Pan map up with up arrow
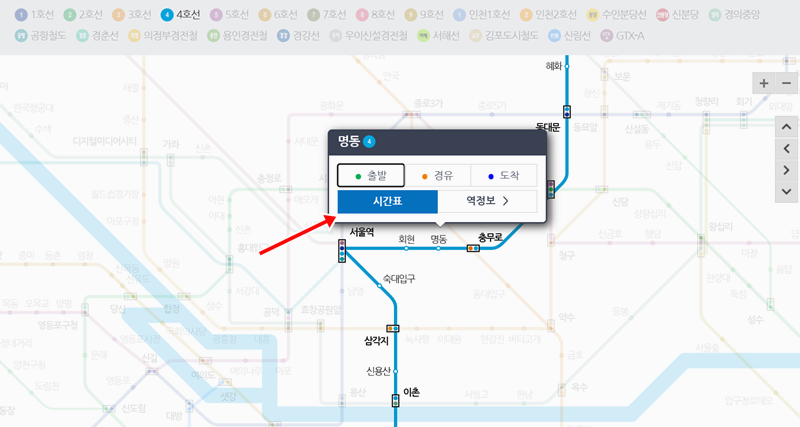Screen dimensions: 800x427 coord(786,127)
